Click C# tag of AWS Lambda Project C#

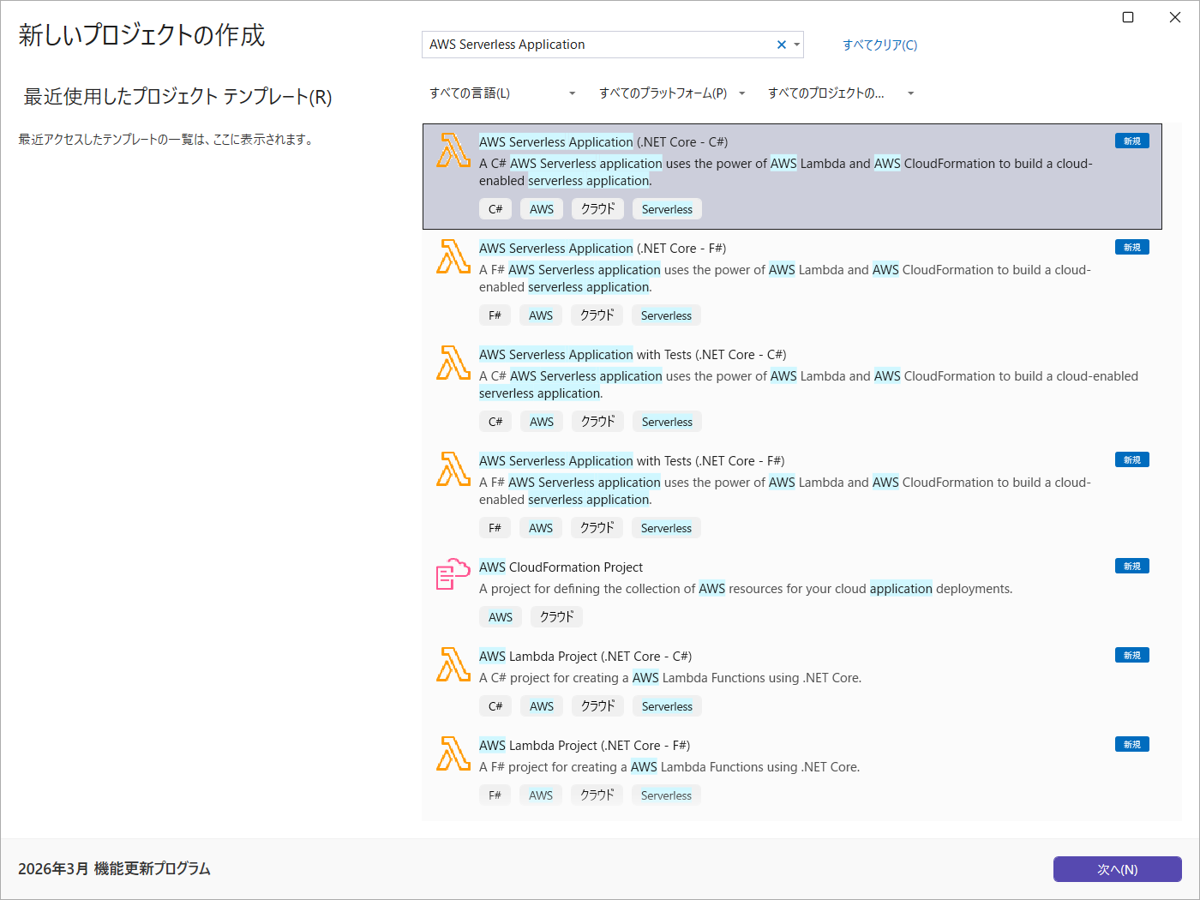pyautogui.click(x=495, y=706)
